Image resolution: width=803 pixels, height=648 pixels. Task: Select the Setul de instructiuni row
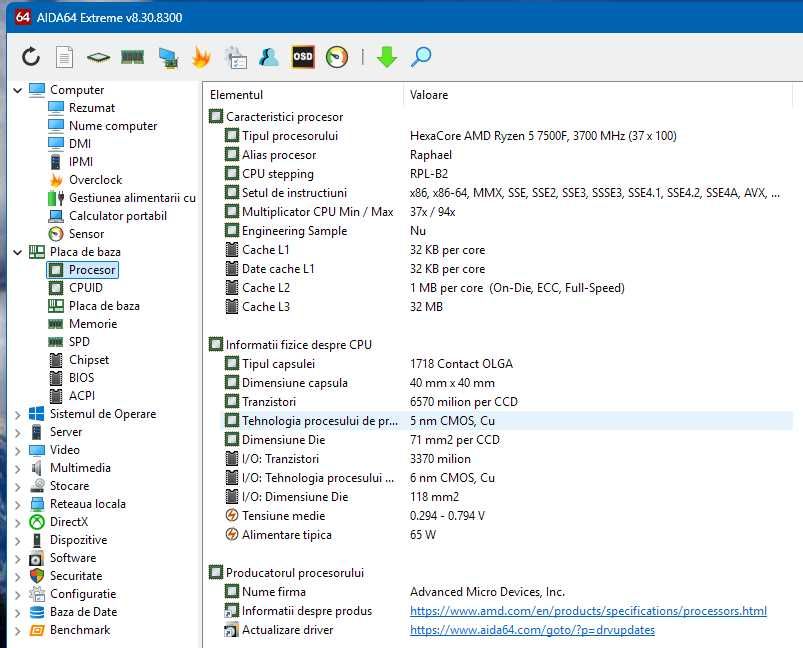pyautogui.click(x=507, y=193)
